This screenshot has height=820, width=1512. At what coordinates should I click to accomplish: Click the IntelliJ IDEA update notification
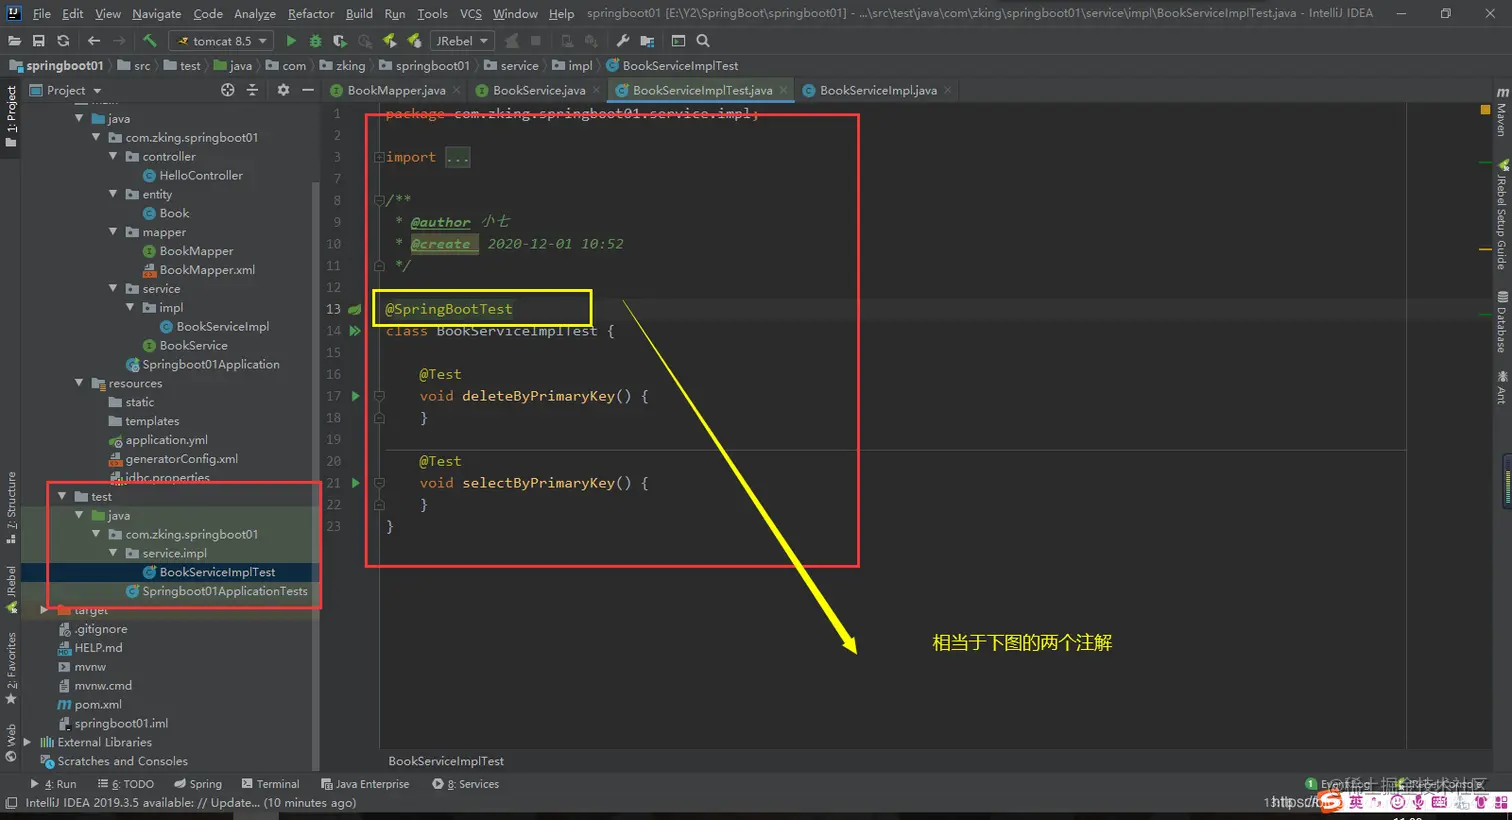(190, 802)
